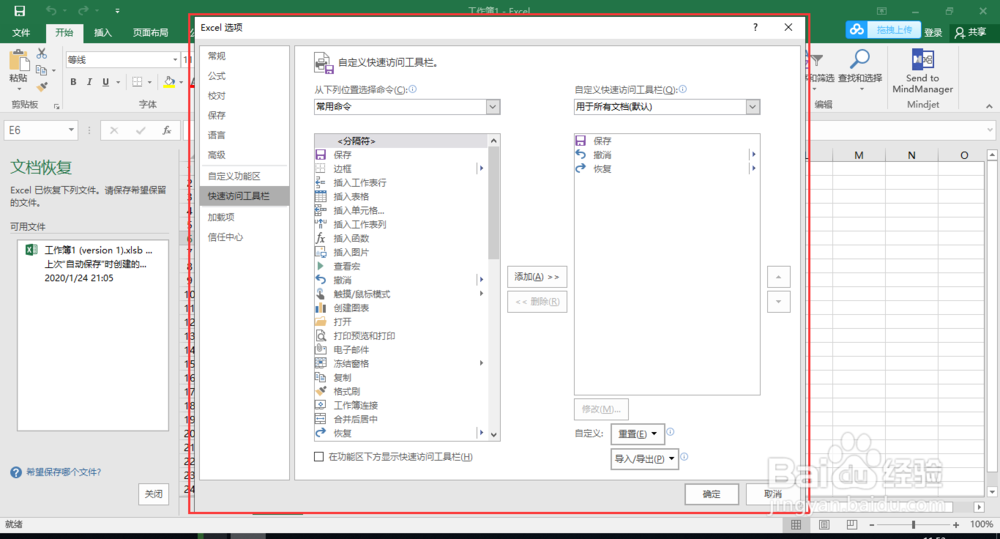The image size is (1000, 539).
Task: Click the 登录 sign-in link
Action: pyautogui.click(x=933, y=33)
